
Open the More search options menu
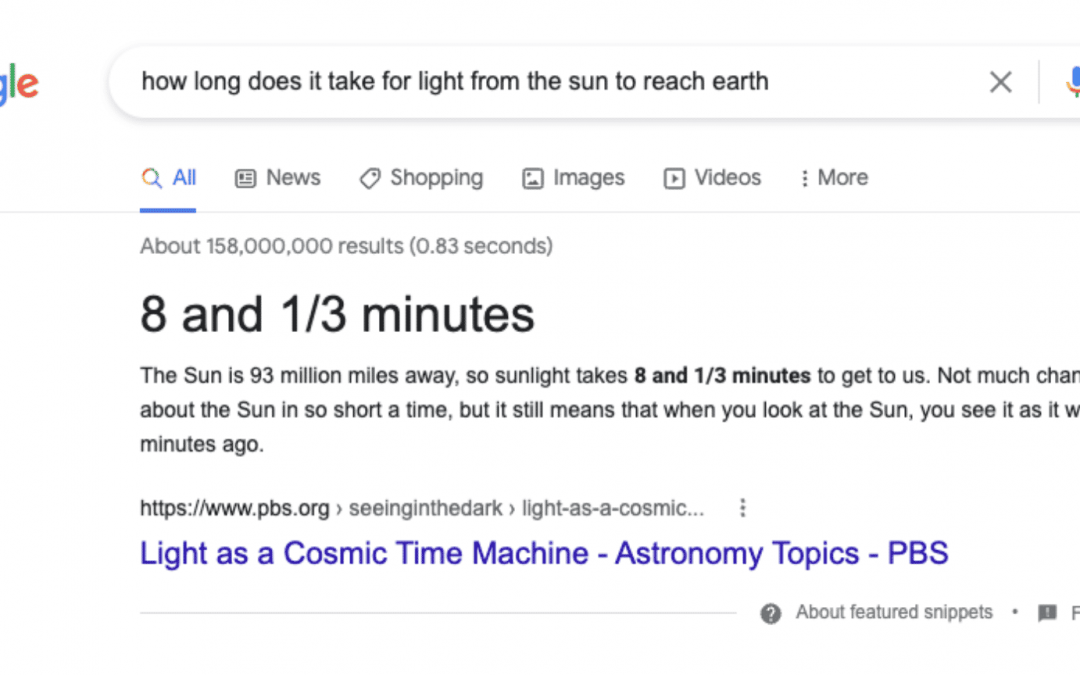[842, 177]
